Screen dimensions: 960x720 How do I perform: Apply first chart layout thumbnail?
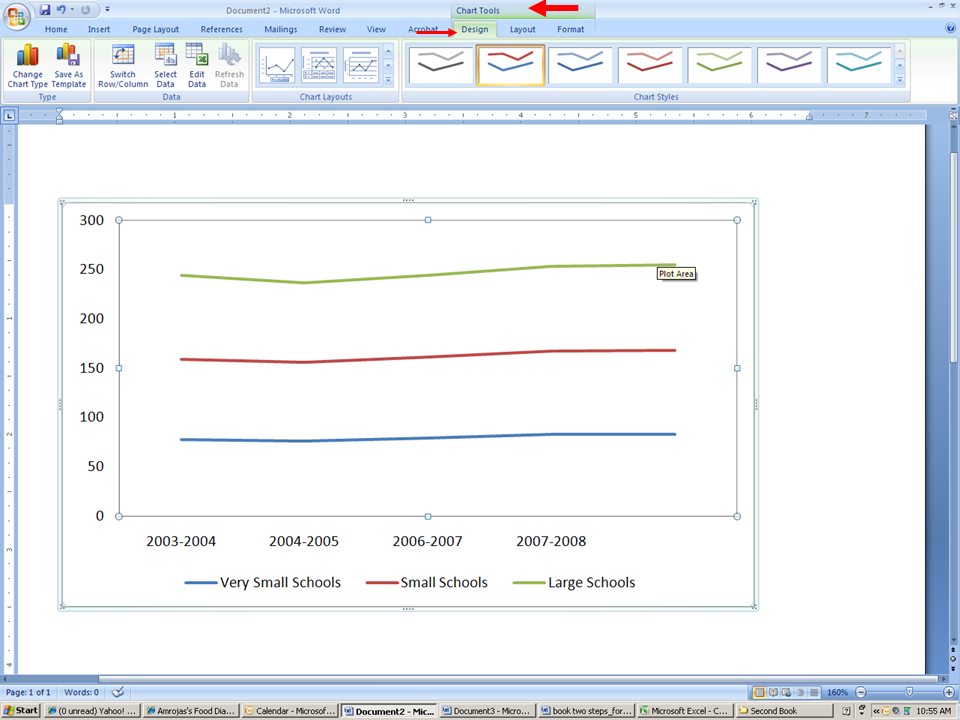tap(277, 65)
